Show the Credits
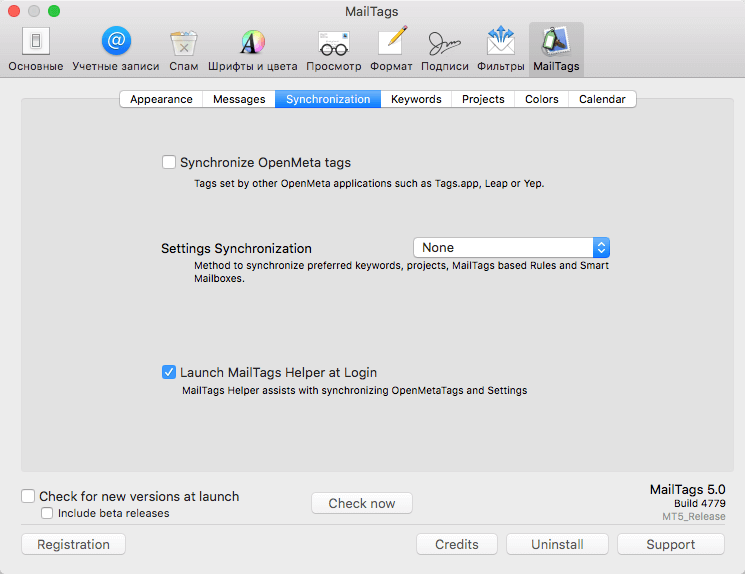The height and width of the screenshot is (574, 745). click(457, 544)
